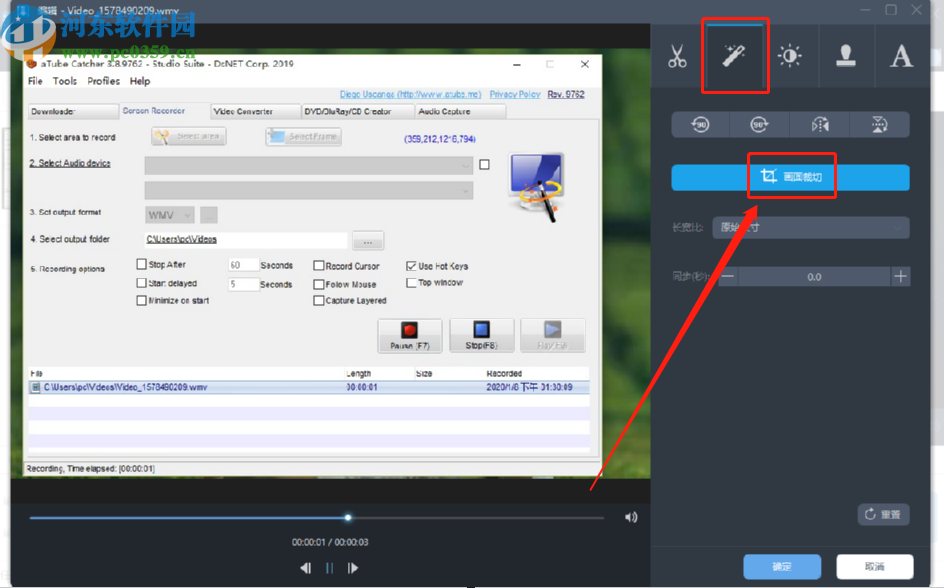The height and width of the screenshot is (588, 944).
Task: Switch to the Video Converter tab
Action: (256, 111)
